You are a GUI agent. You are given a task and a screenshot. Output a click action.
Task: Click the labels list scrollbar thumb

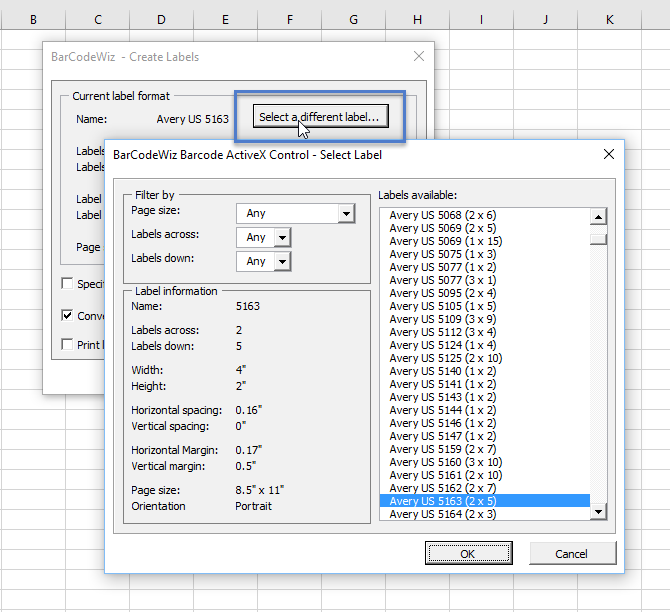pyautogui.click(x=598, y=238)
